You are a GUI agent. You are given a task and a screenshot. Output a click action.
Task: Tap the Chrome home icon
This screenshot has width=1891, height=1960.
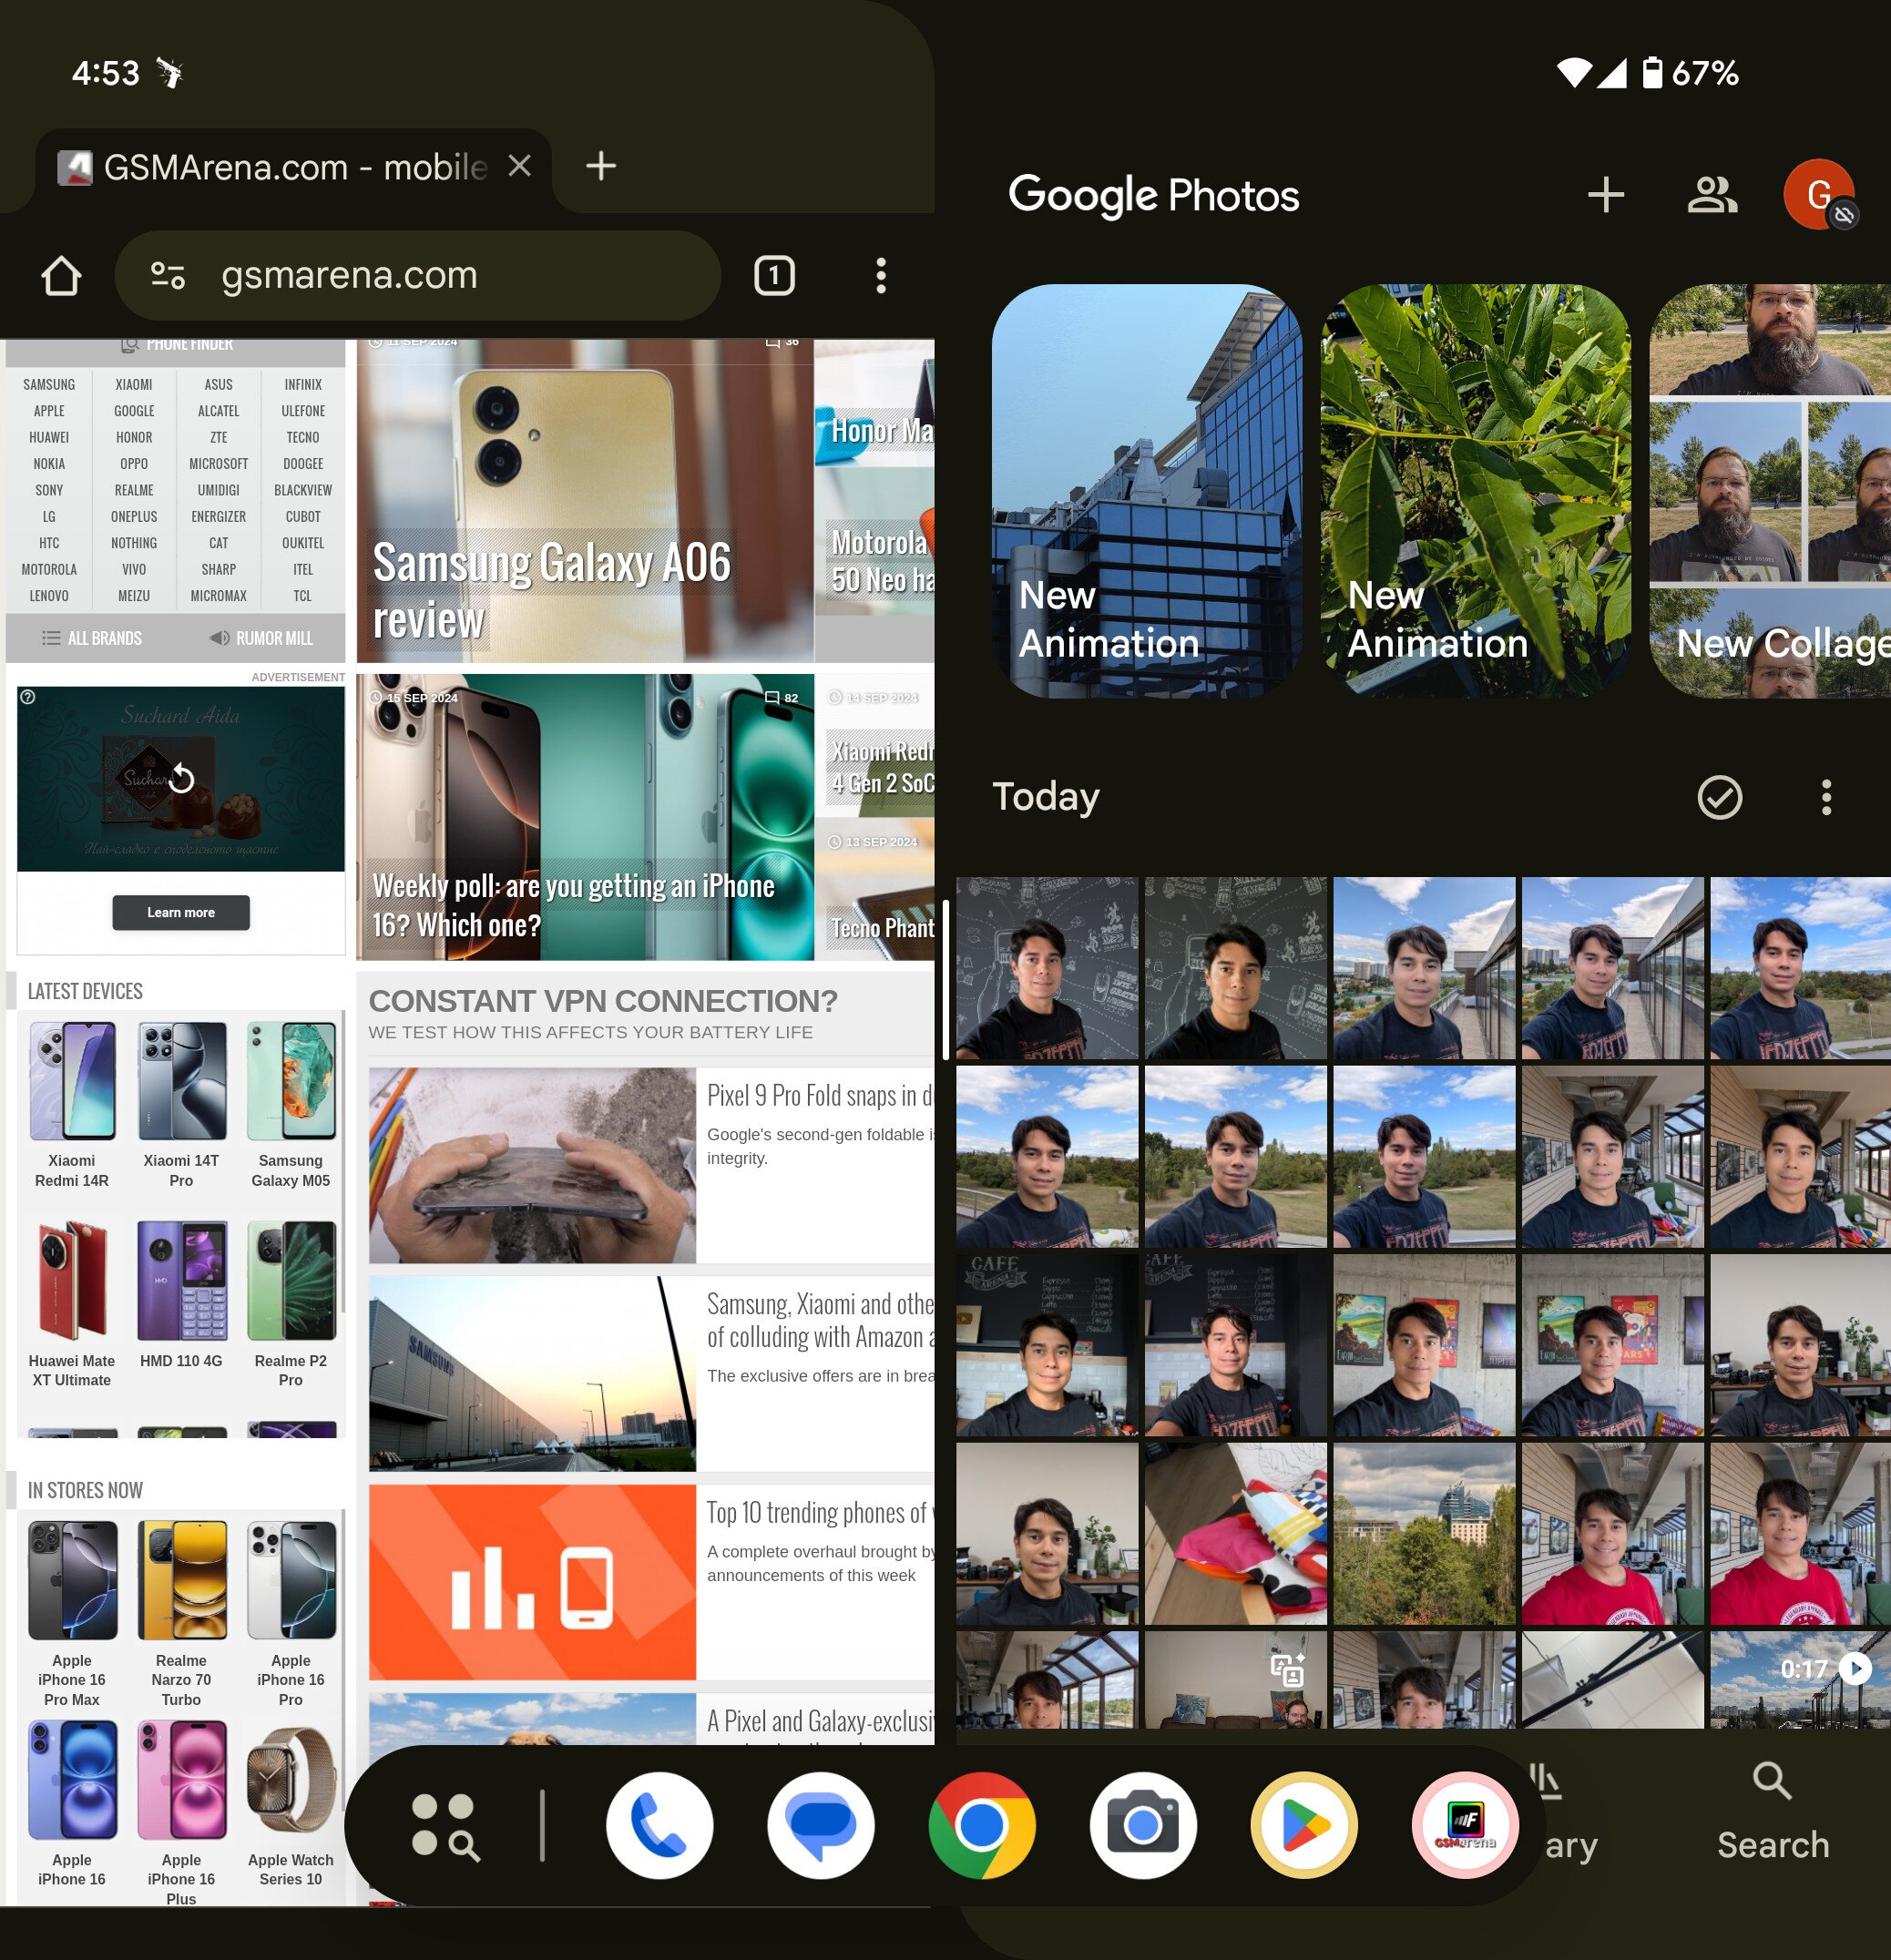pyautogui.click(x=61, y=276)
